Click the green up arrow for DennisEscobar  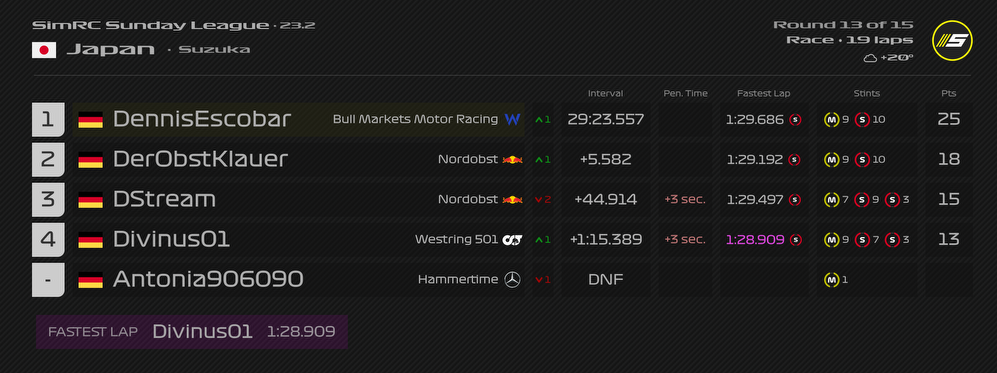click(x=539, y=119)
